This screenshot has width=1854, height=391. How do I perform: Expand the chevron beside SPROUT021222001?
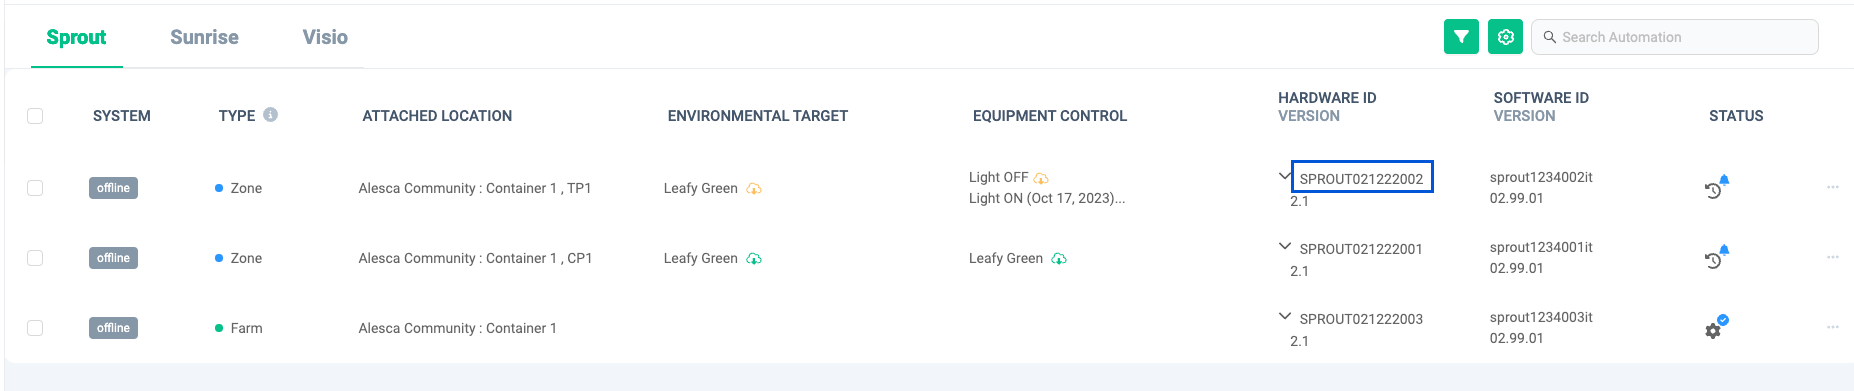(1285, 246)
